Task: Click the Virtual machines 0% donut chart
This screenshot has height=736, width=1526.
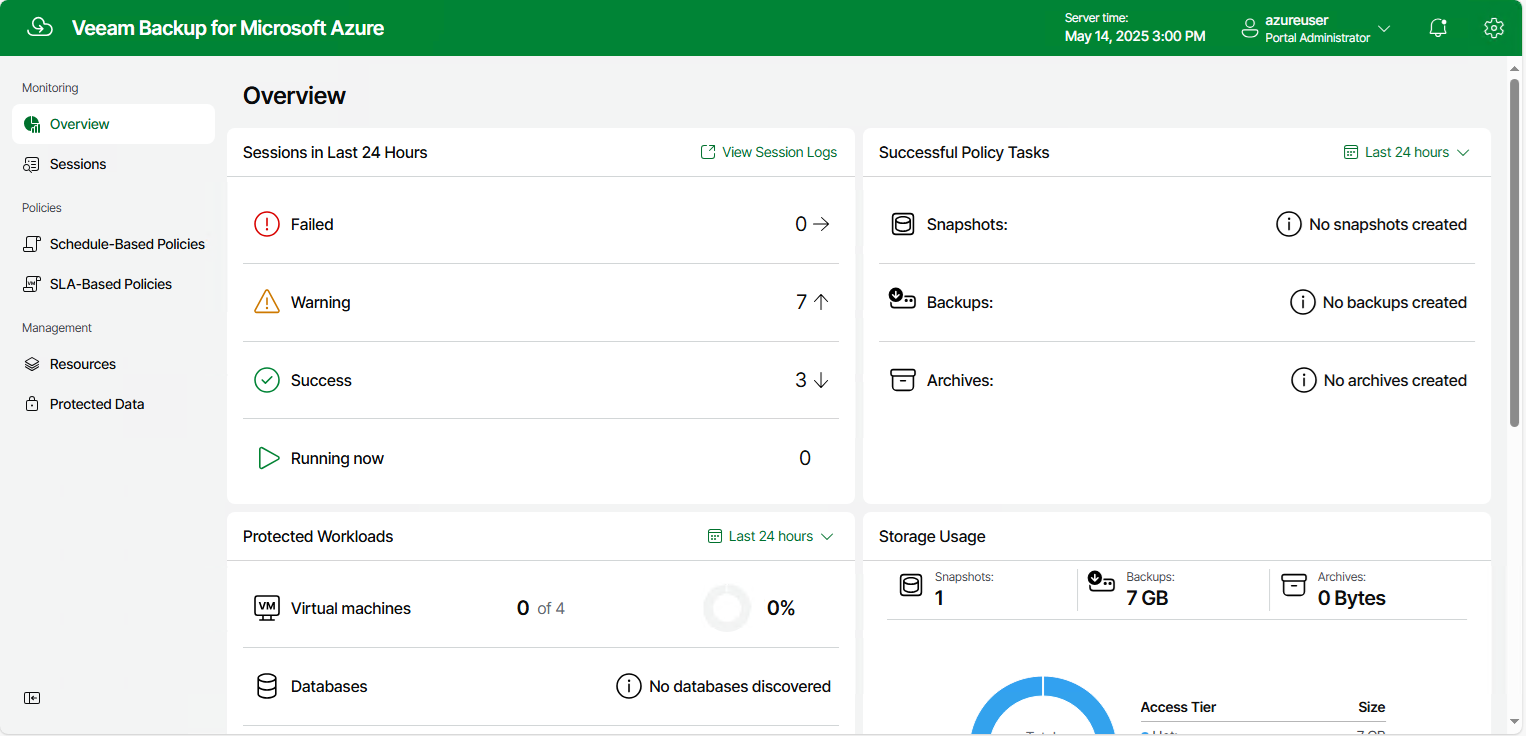Action: tap(727, 608)
